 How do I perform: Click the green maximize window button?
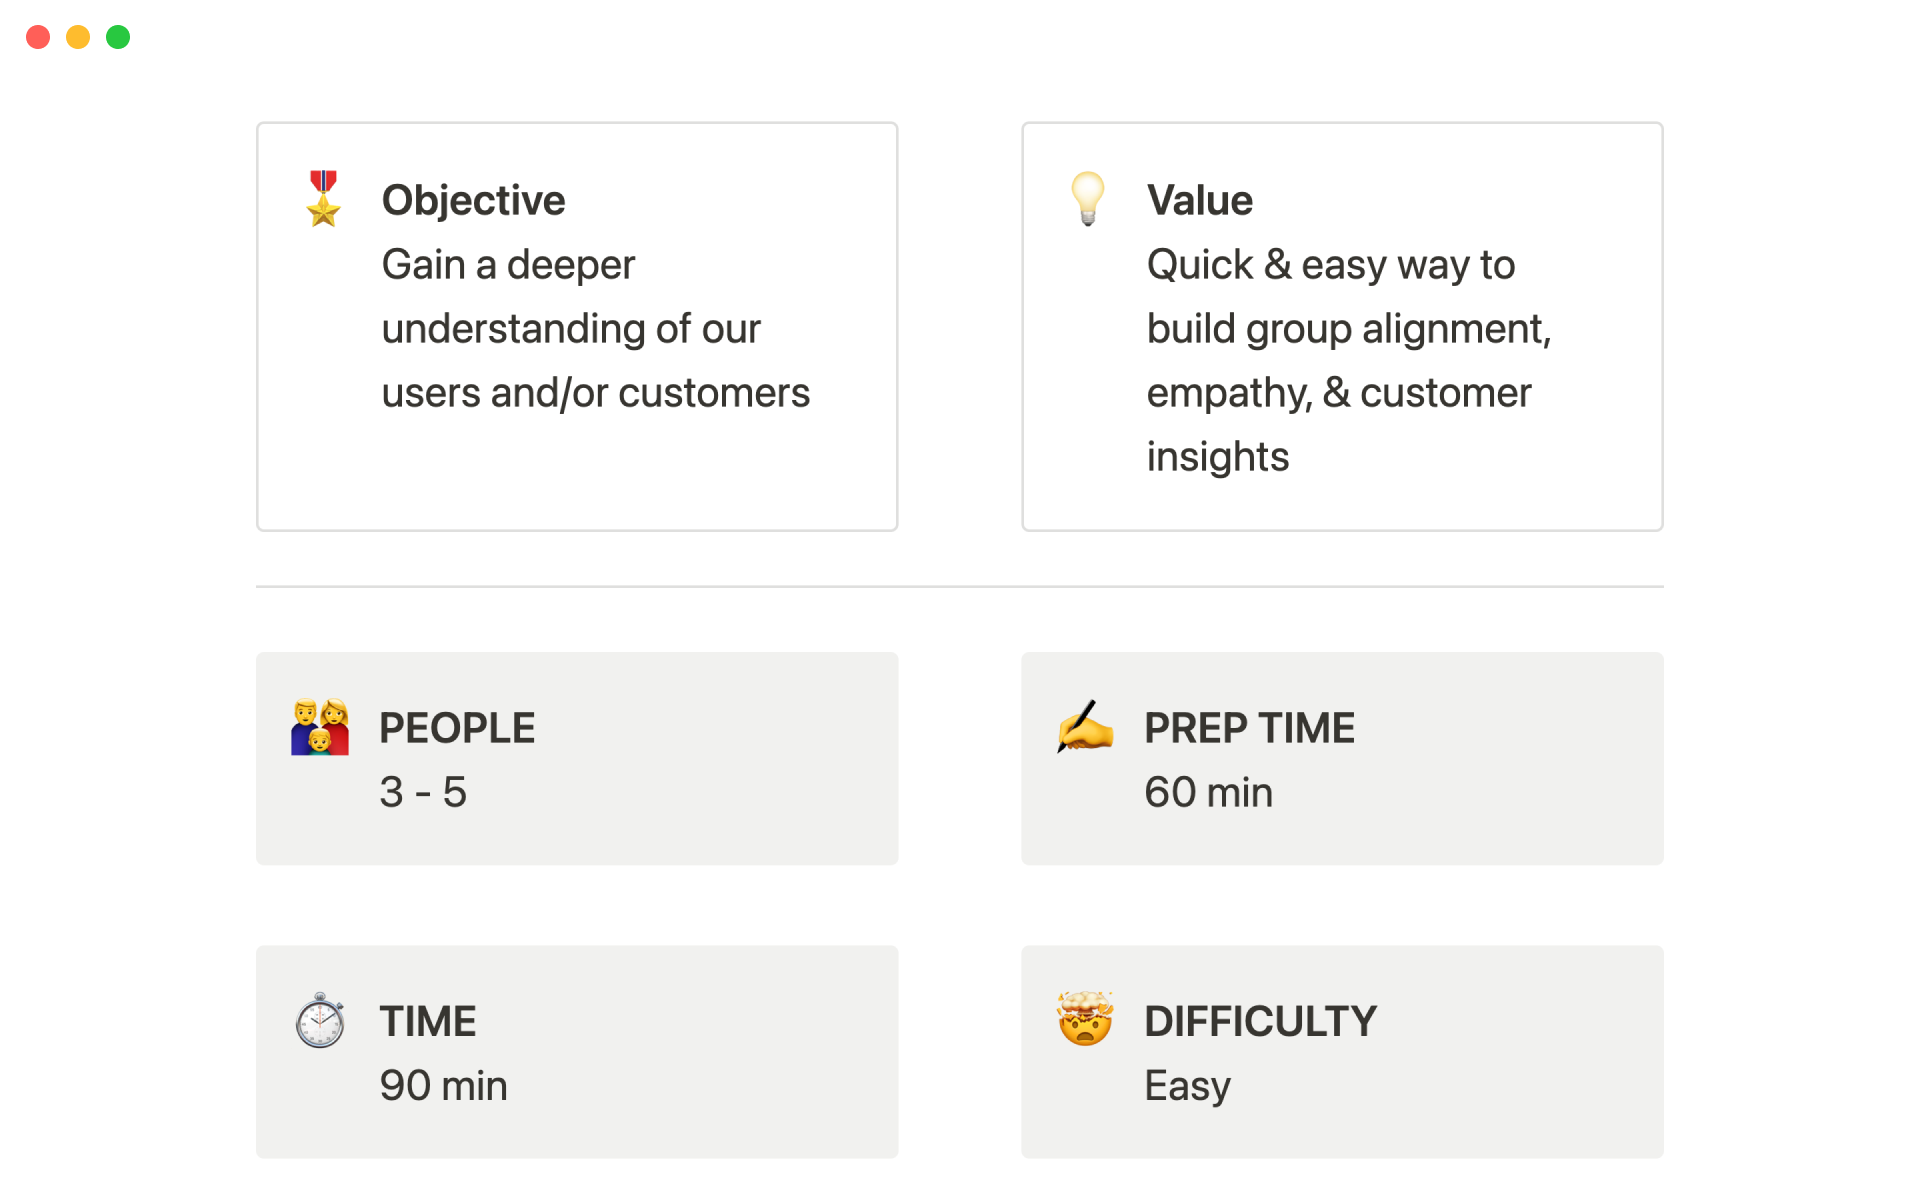click(118, 37)
